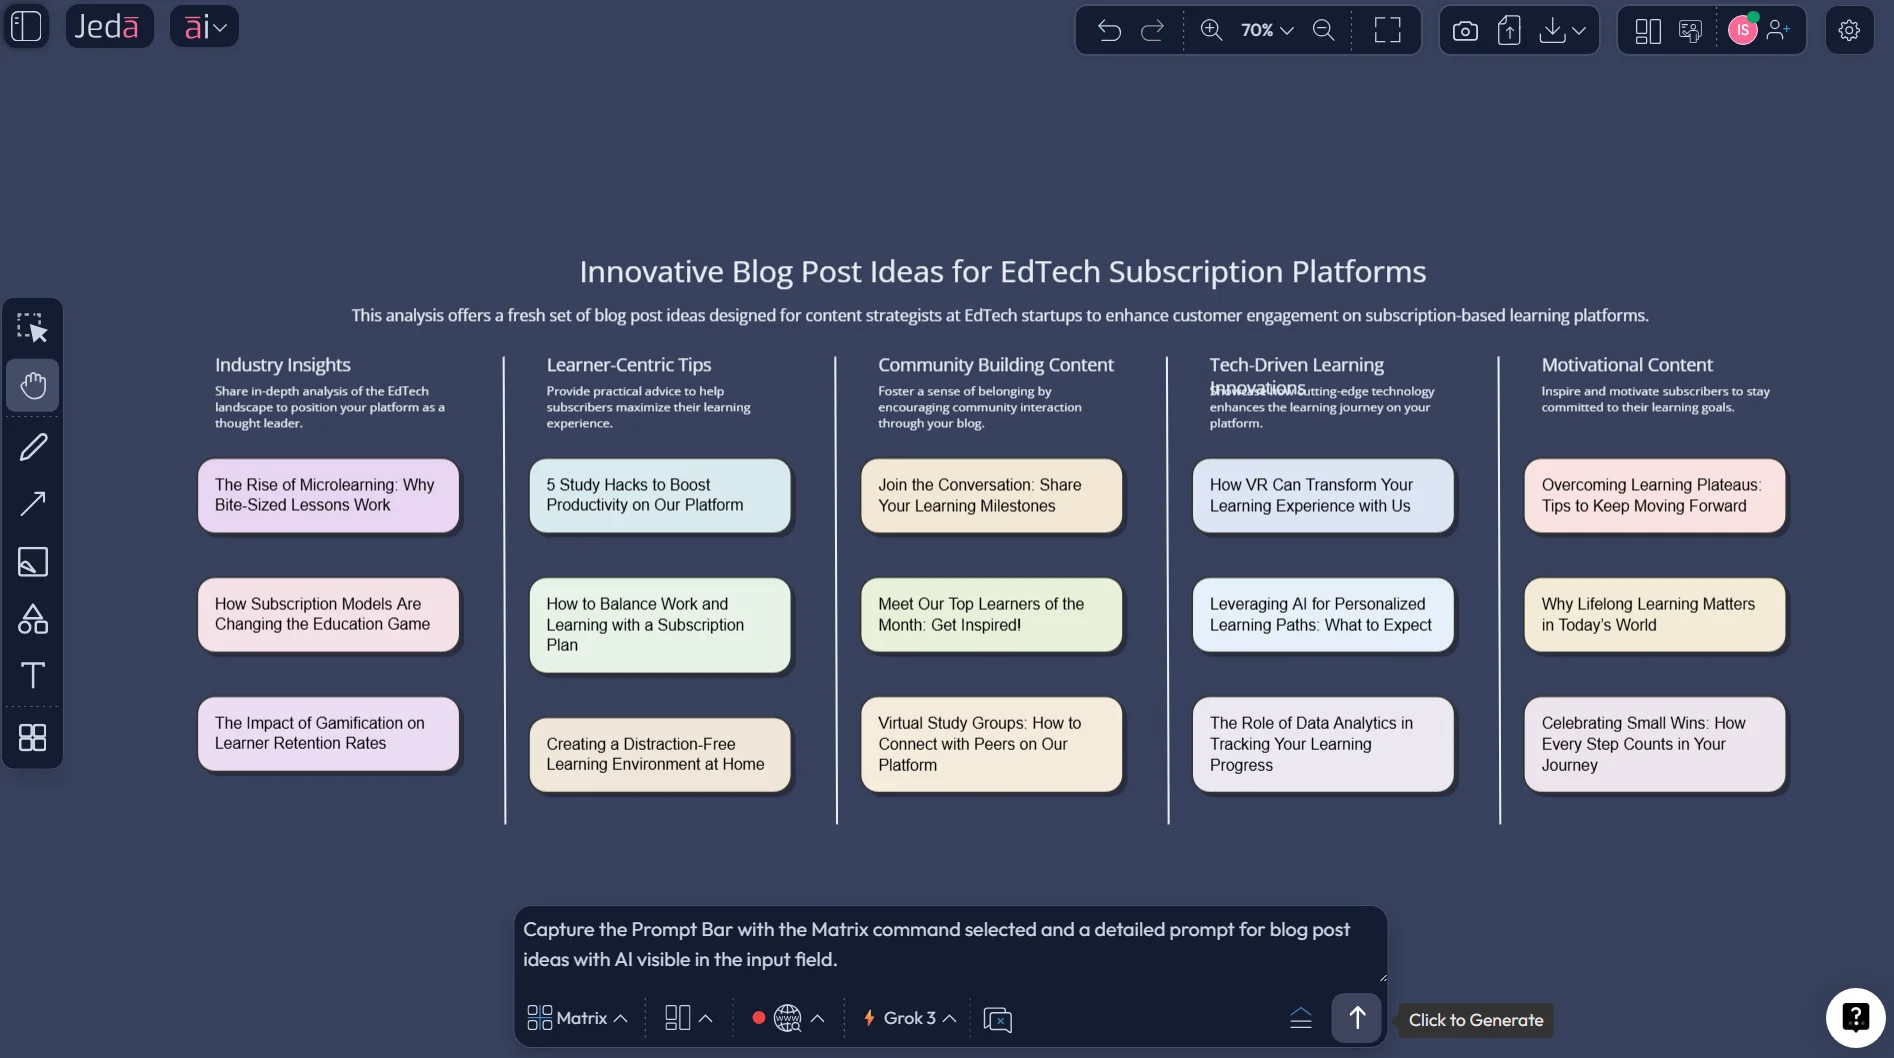Click the Click to Generate arrow button
The height and width of the screenshot is (1058, 1894).
(x=1356, y=1017)
